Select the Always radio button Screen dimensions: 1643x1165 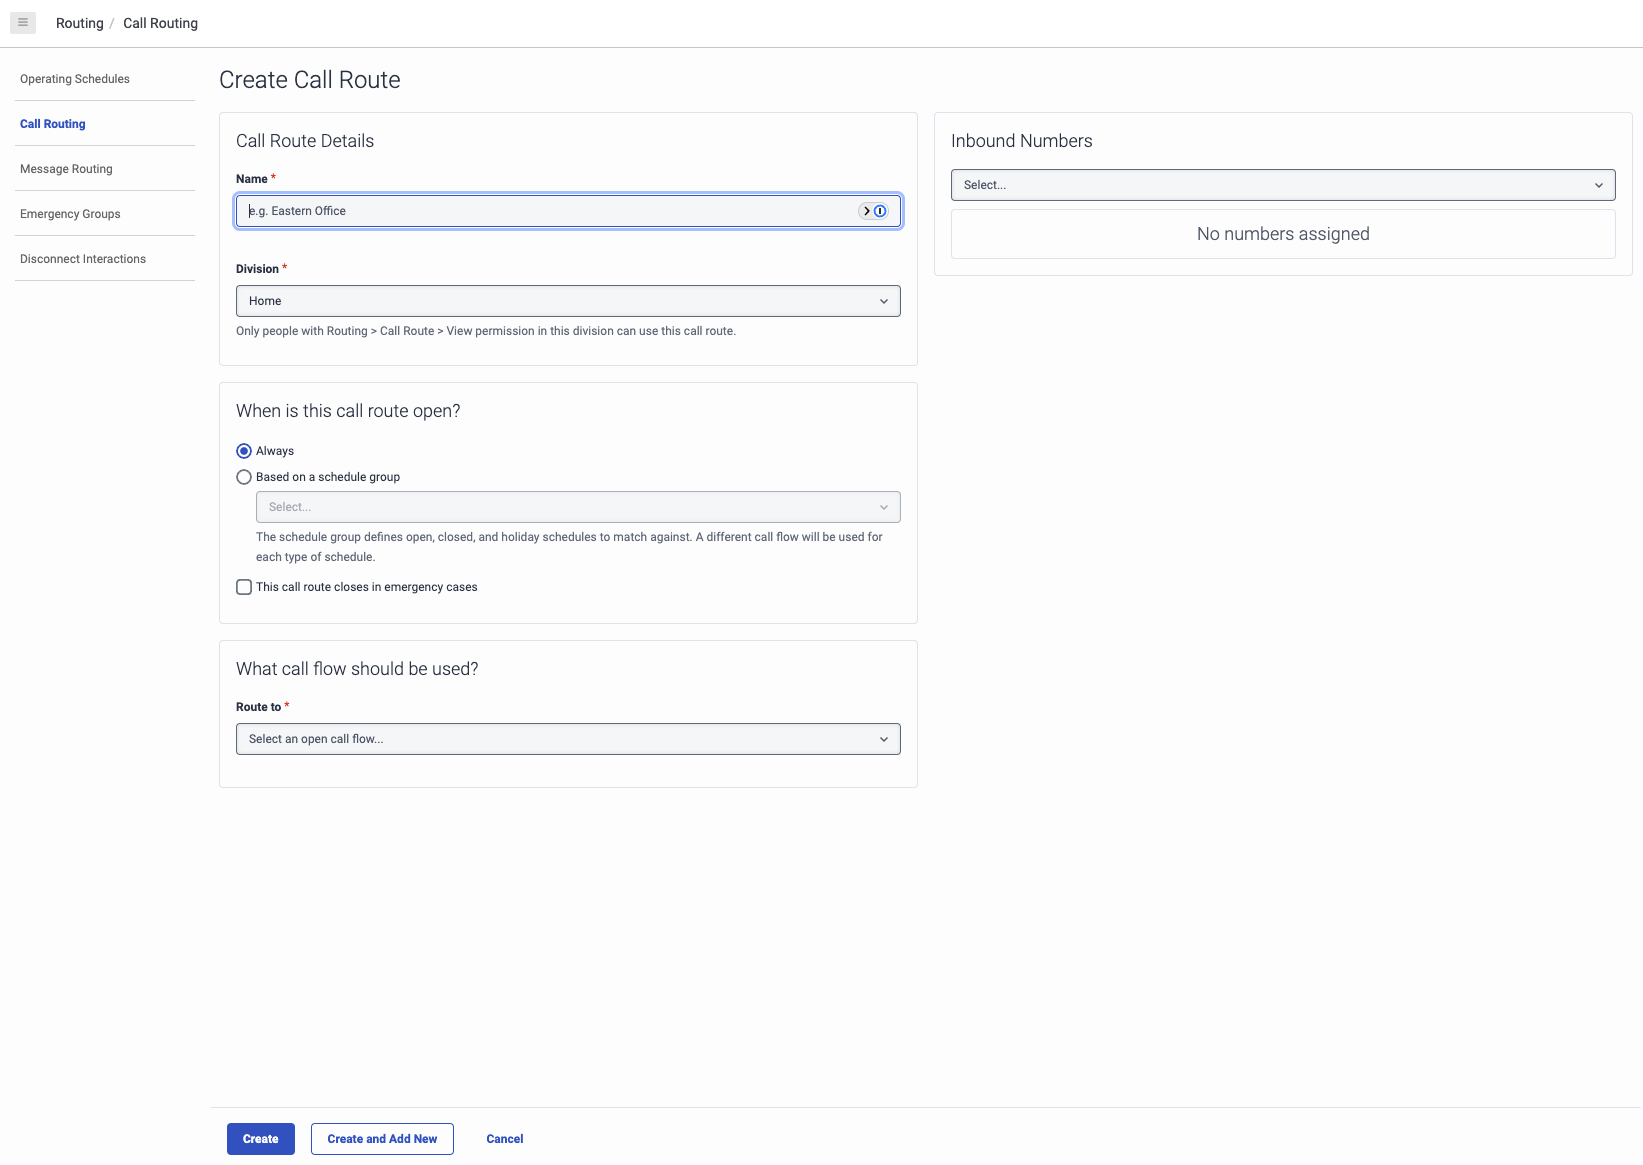(x=244, y=451)
